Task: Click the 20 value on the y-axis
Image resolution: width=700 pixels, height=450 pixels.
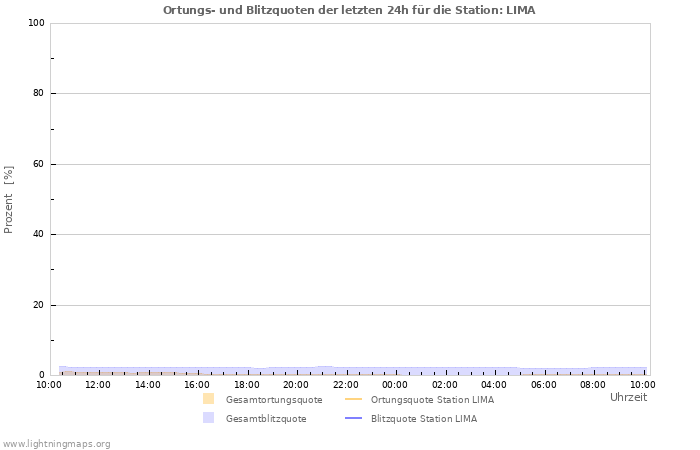Action: [x=39, y=305]
